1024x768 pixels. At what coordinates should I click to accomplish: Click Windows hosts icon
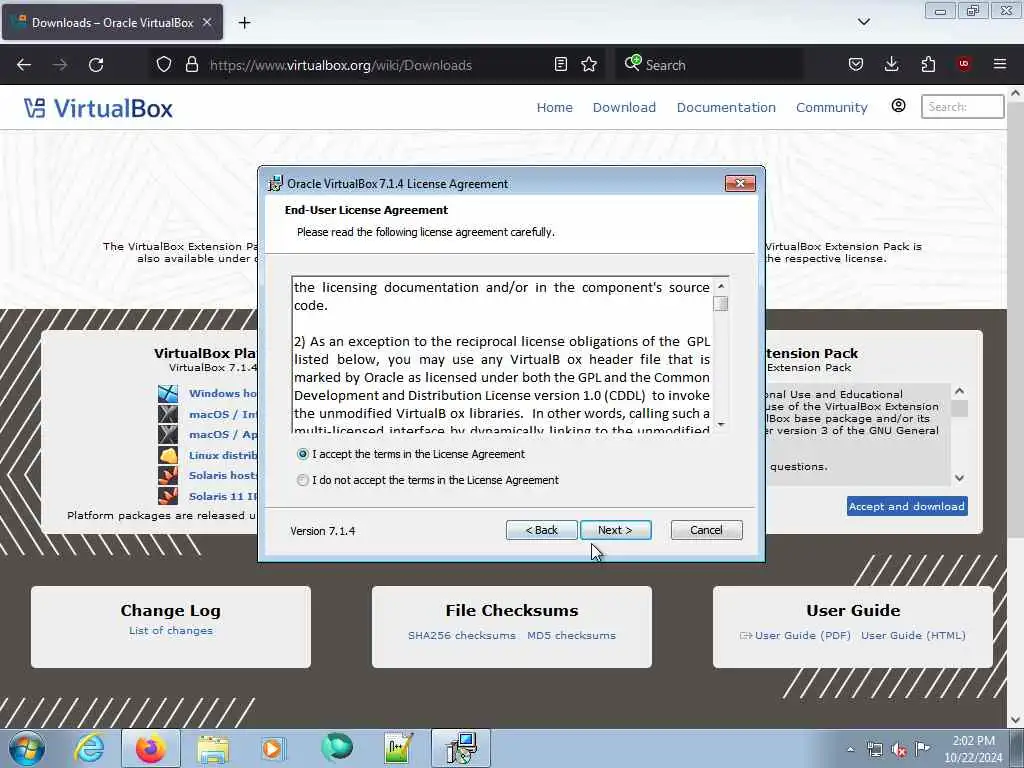point(168,393)
